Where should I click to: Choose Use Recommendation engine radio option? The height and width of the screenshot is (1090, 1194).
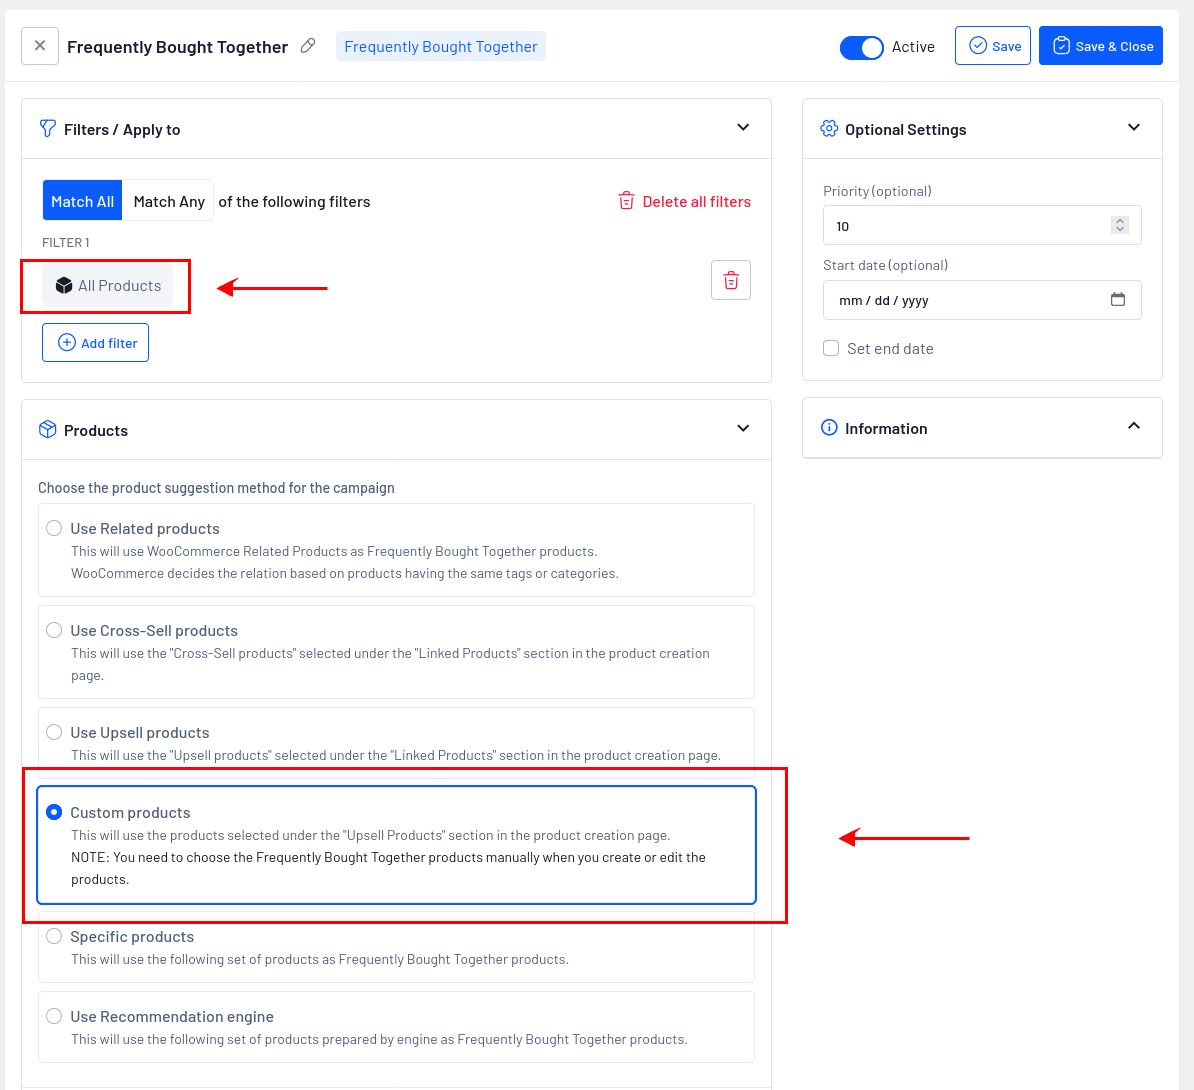coord(54,1016)
